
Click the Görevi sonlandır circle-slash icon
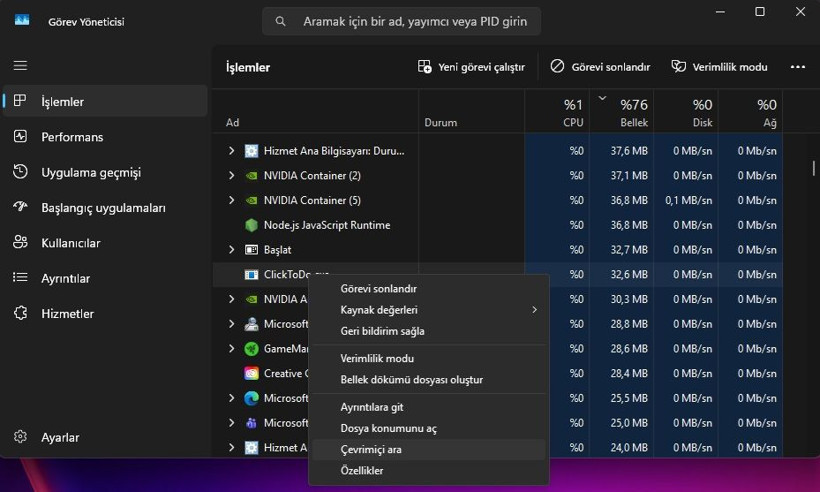(557, 66)
